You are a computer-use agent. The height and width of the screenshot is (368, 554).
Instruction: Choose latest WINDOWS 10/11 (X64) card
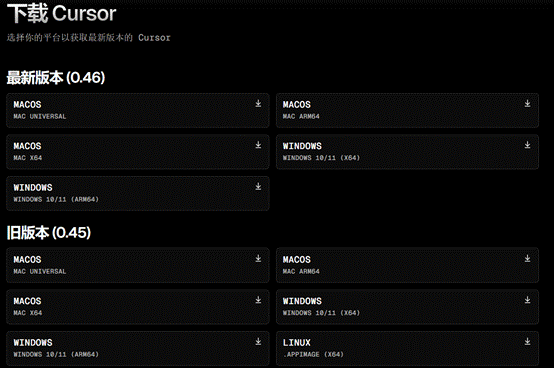point(407,152)
